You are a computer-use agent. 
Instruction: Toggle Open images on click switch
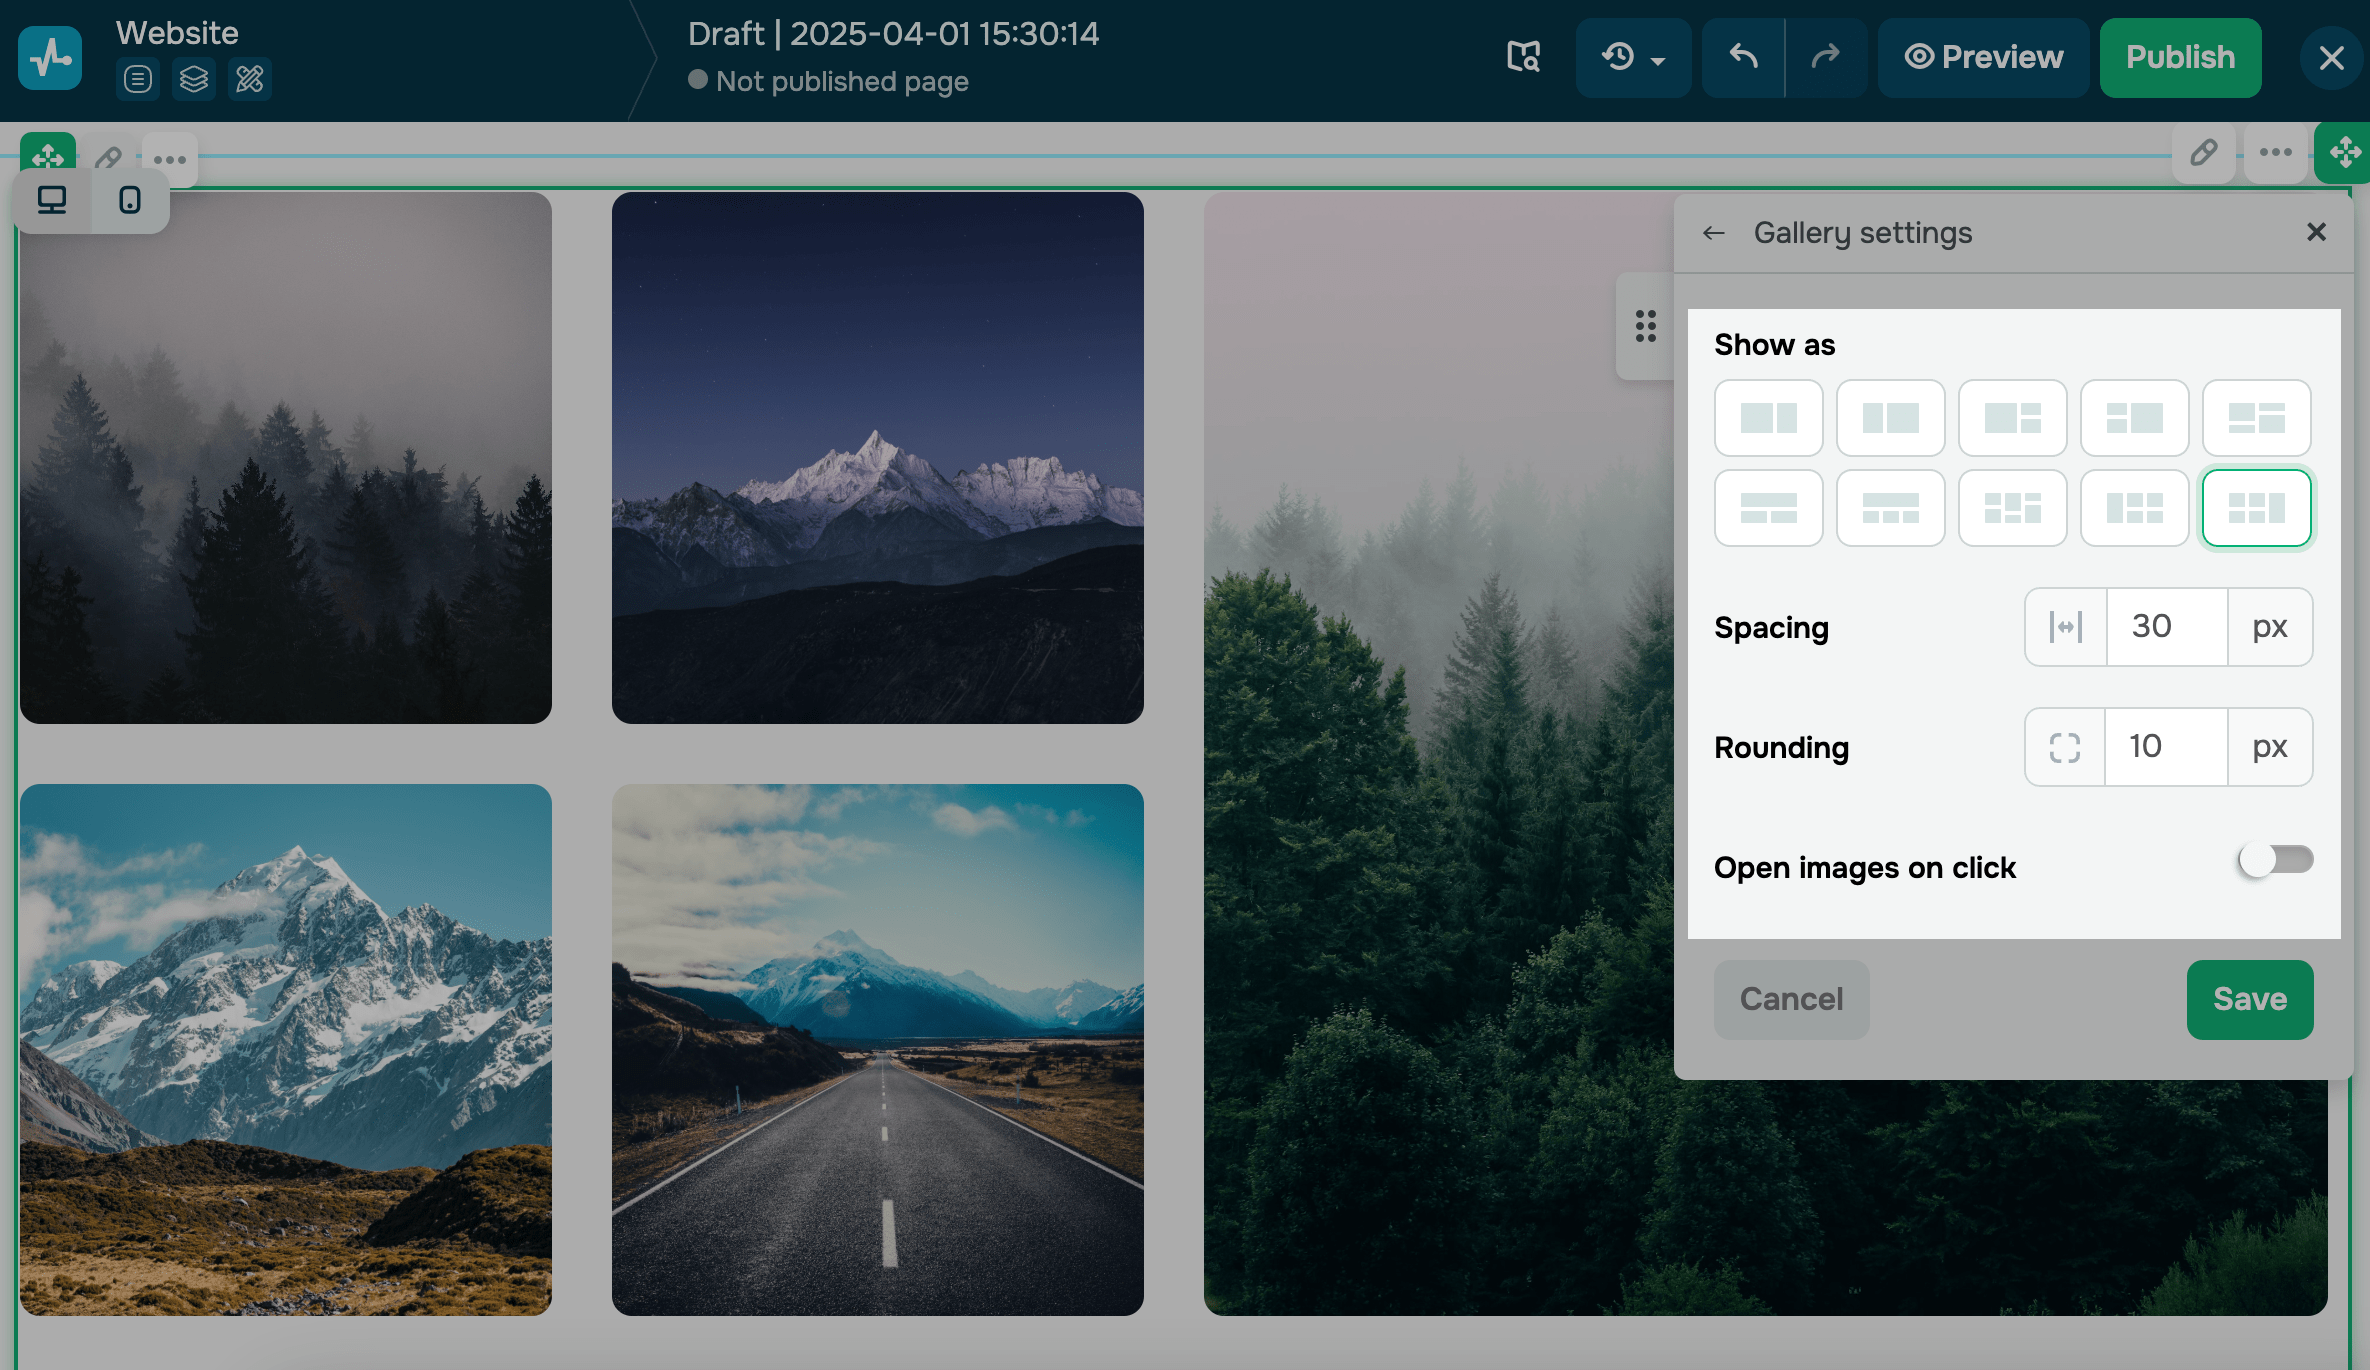click(x=2275, y=860)
